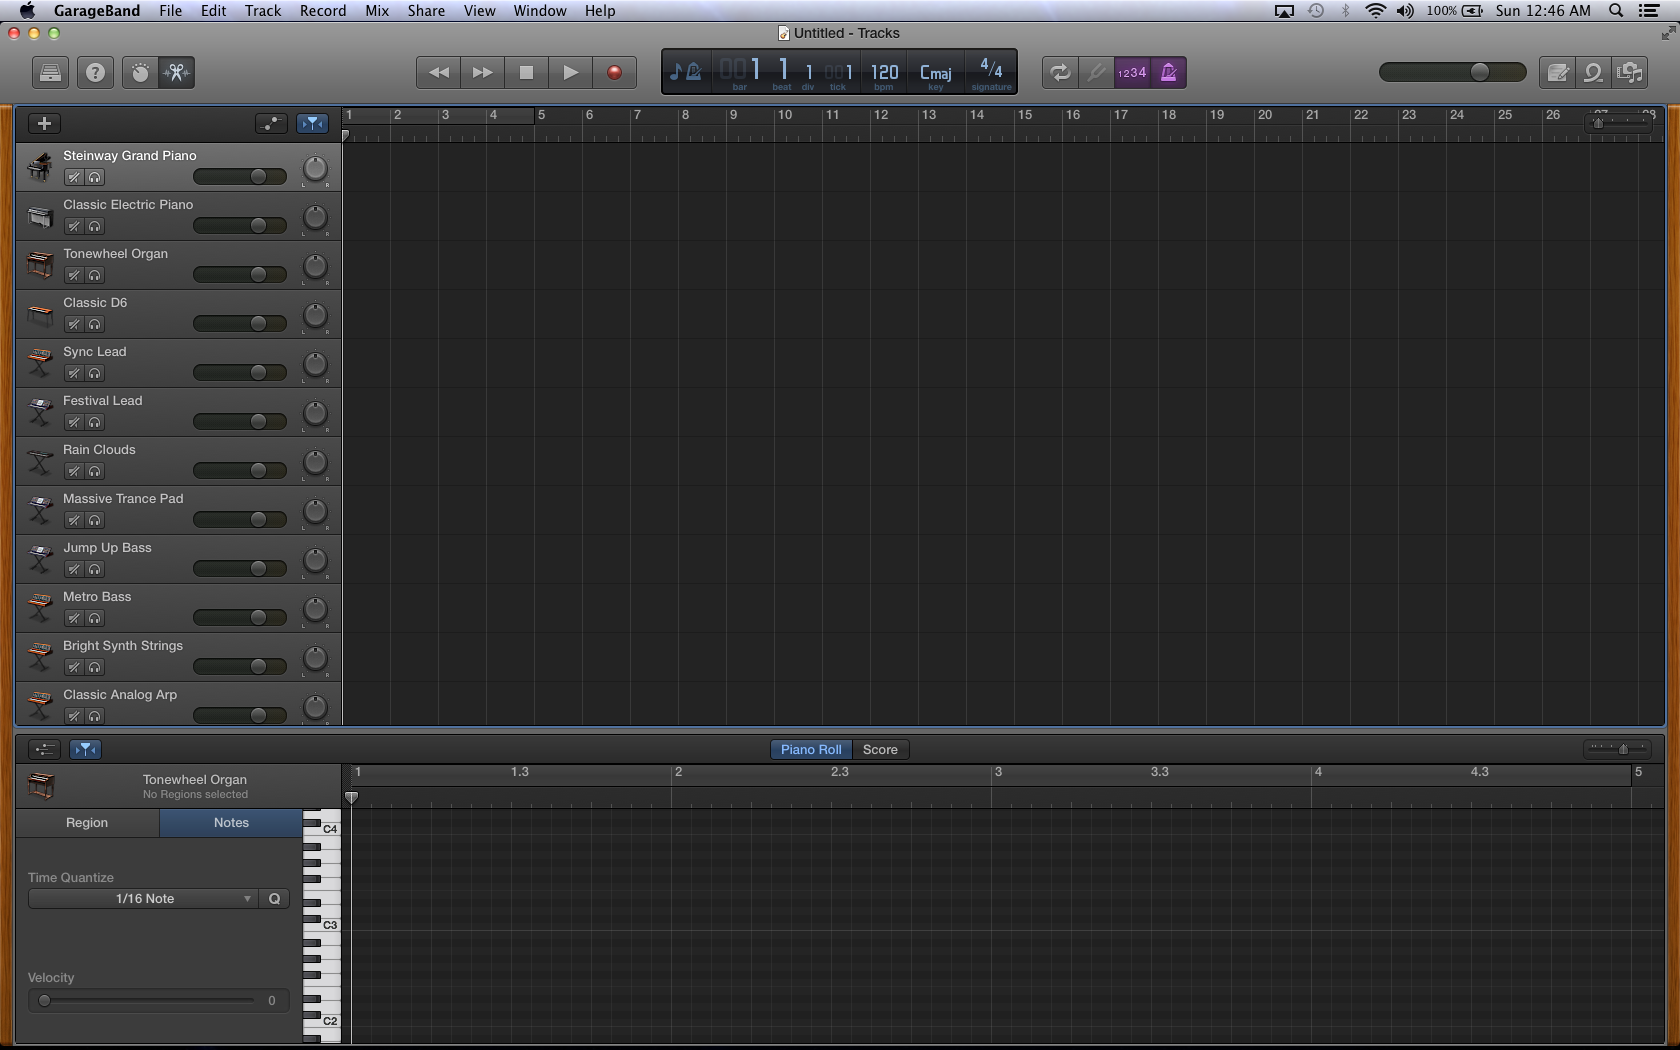Click the display mode note icon in LCD

tap(686, 72)
